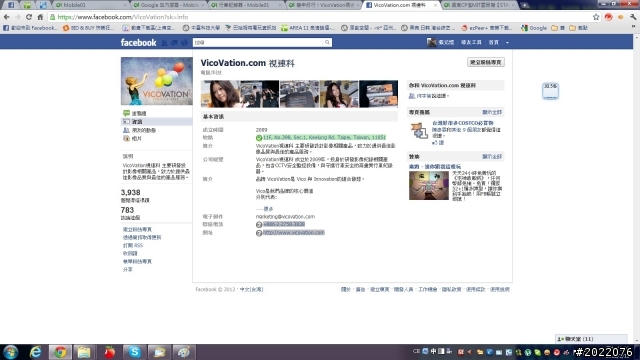Click the address bar URL
The height and width of the screenshot is (360, 640).
123,17
